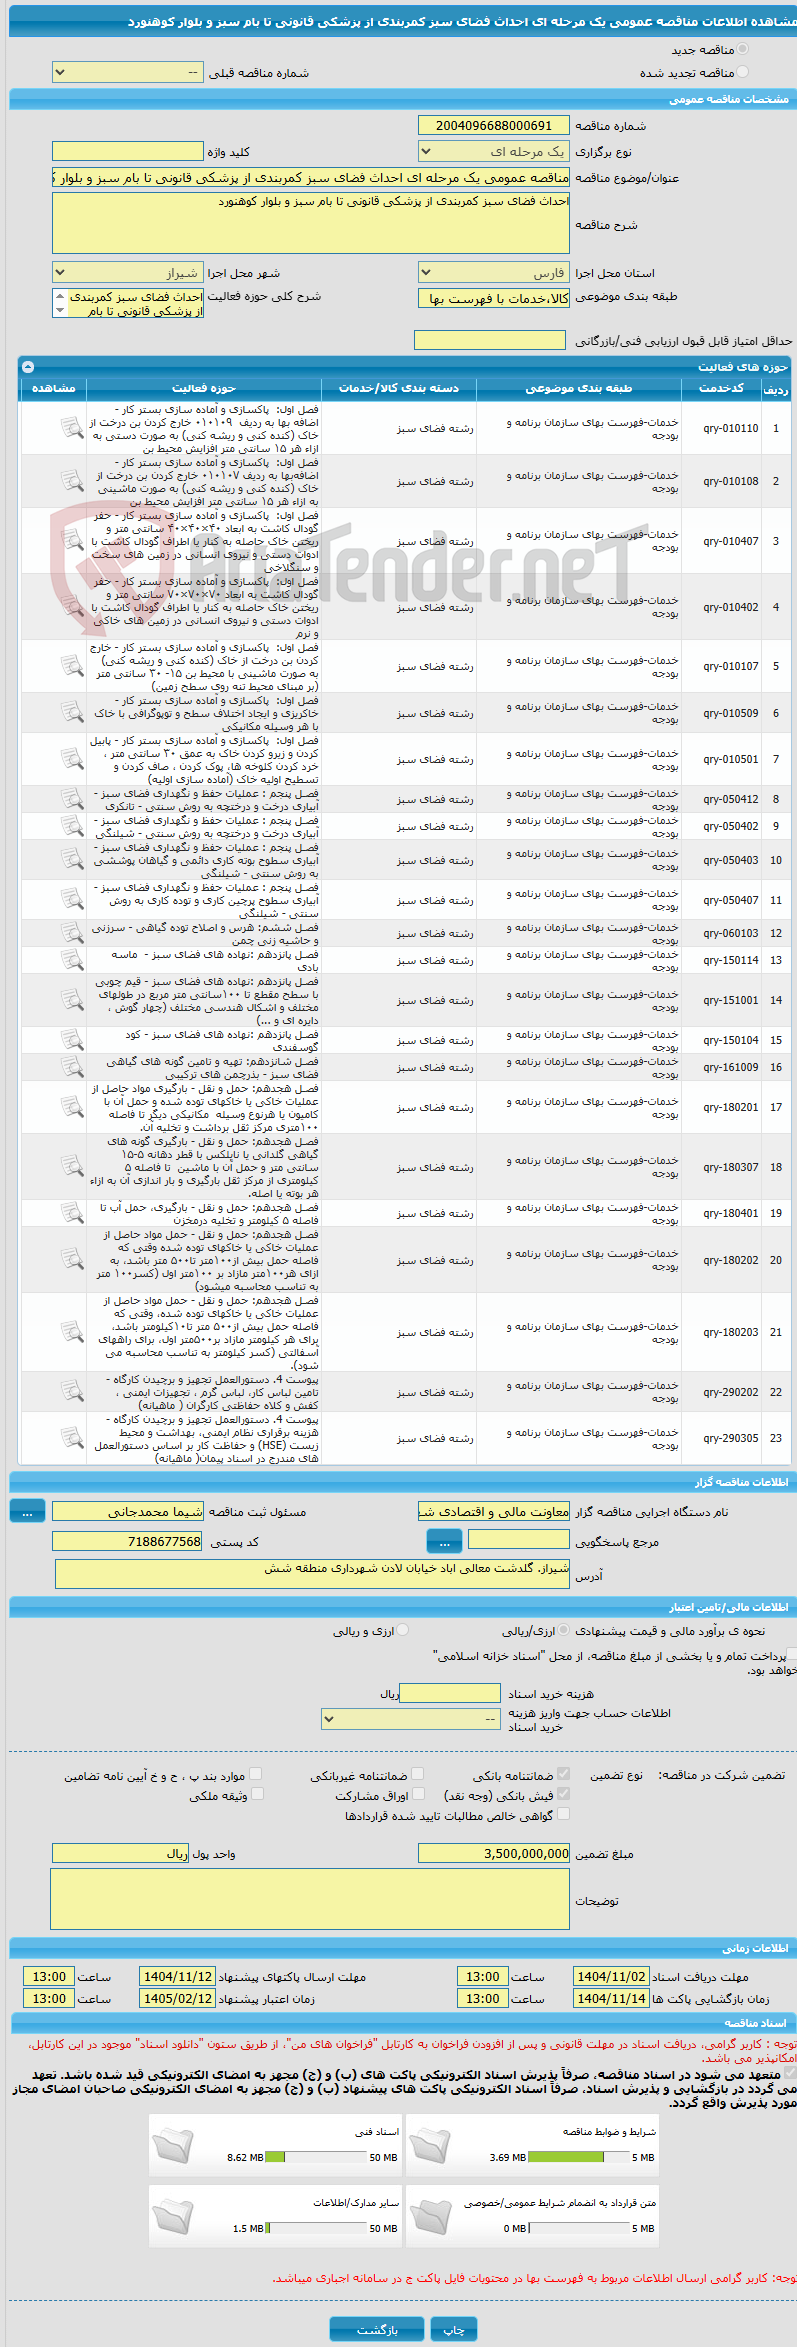Open the bank account info dropdown
The height and width of the screenshot is (2347, 797).
point(411,1719)
